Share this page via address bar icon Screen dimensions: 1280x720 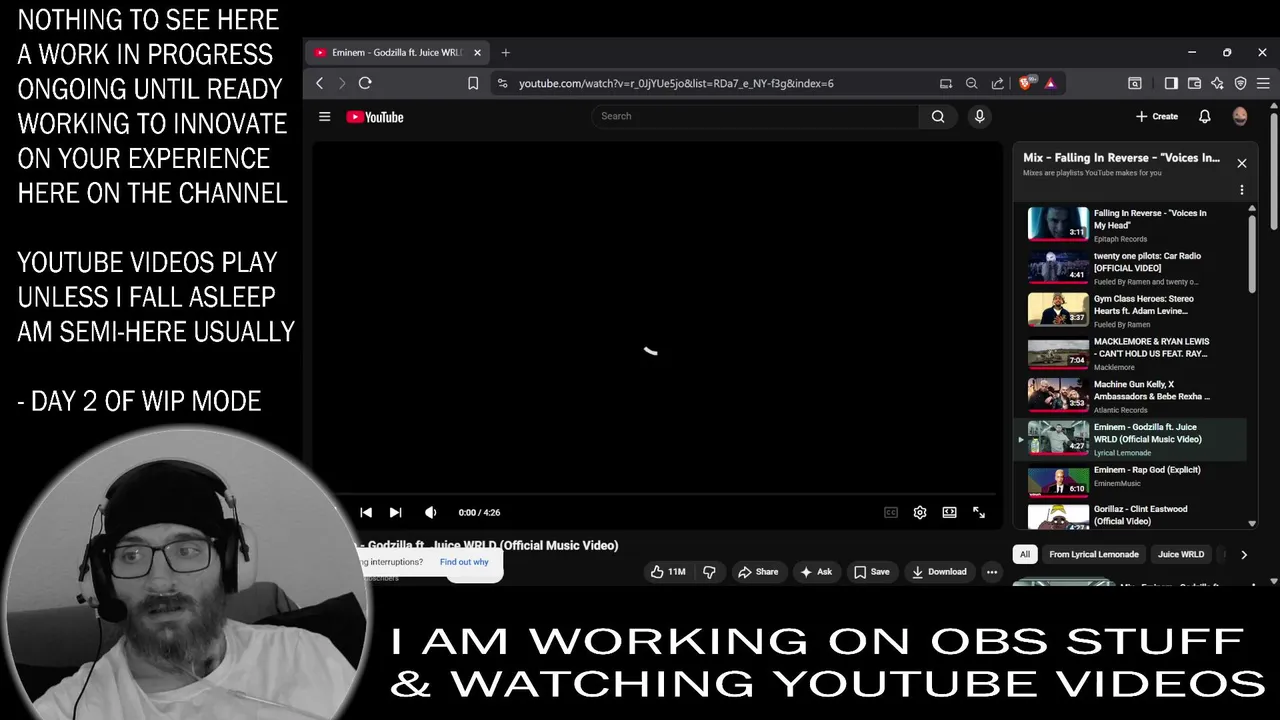point(998,84)
